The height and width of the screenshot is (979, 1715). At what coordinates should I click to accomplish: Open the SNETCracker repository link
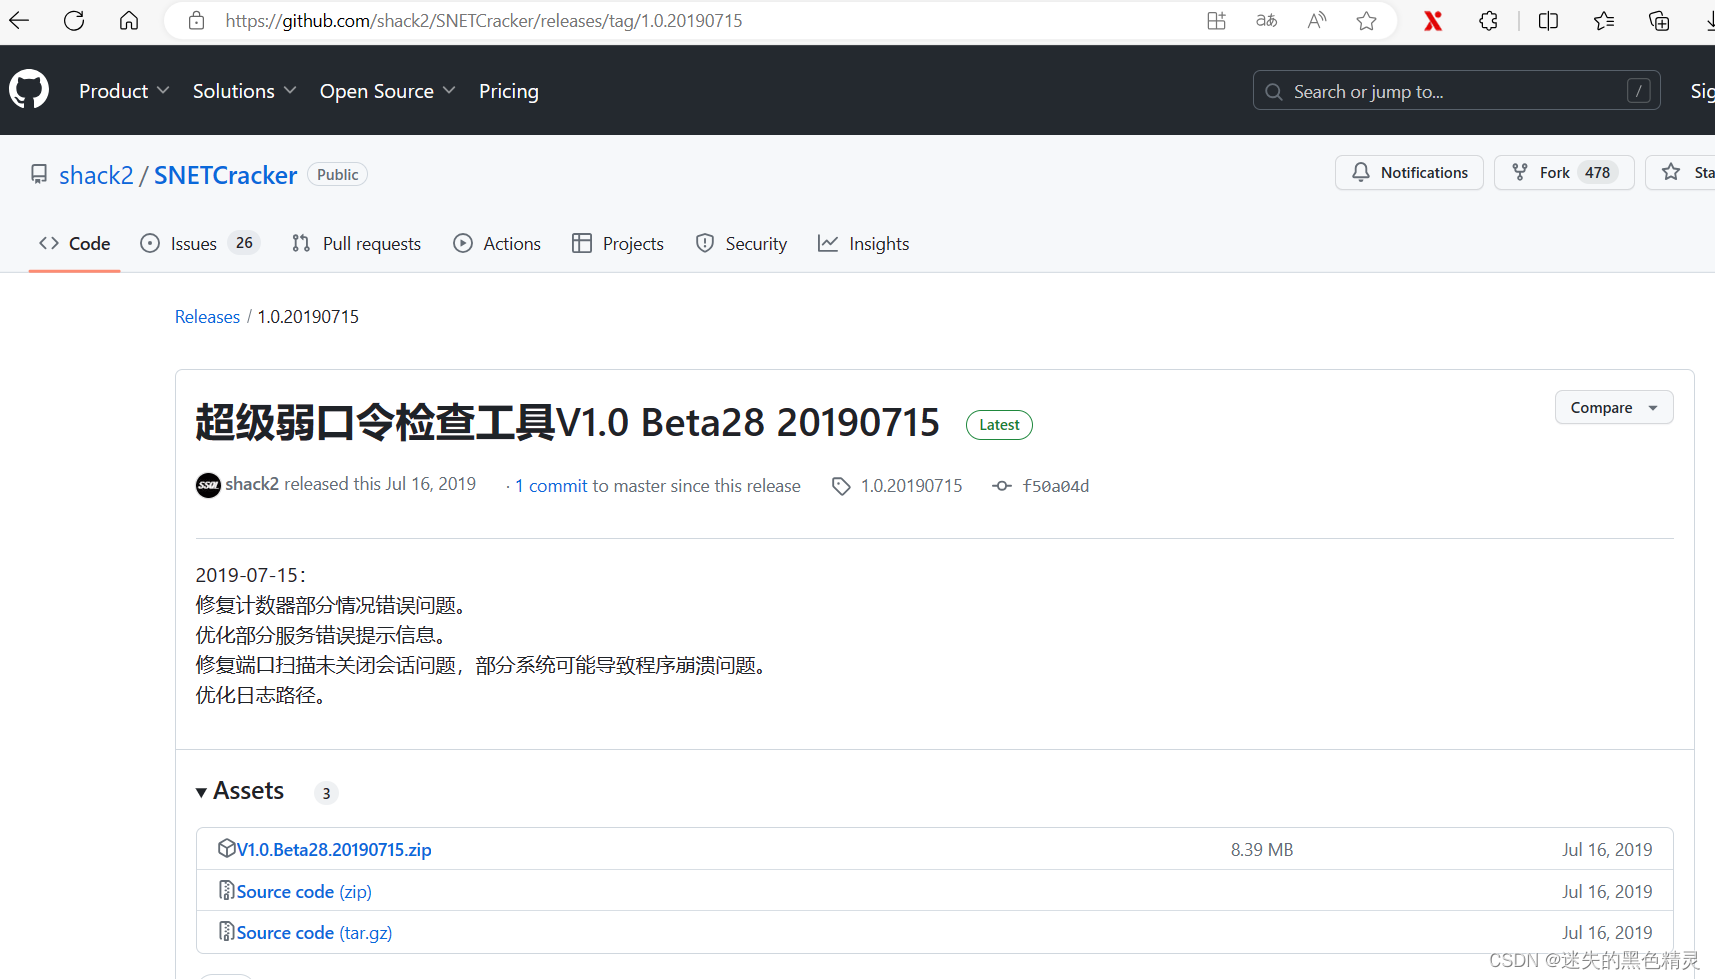point(225,175)
